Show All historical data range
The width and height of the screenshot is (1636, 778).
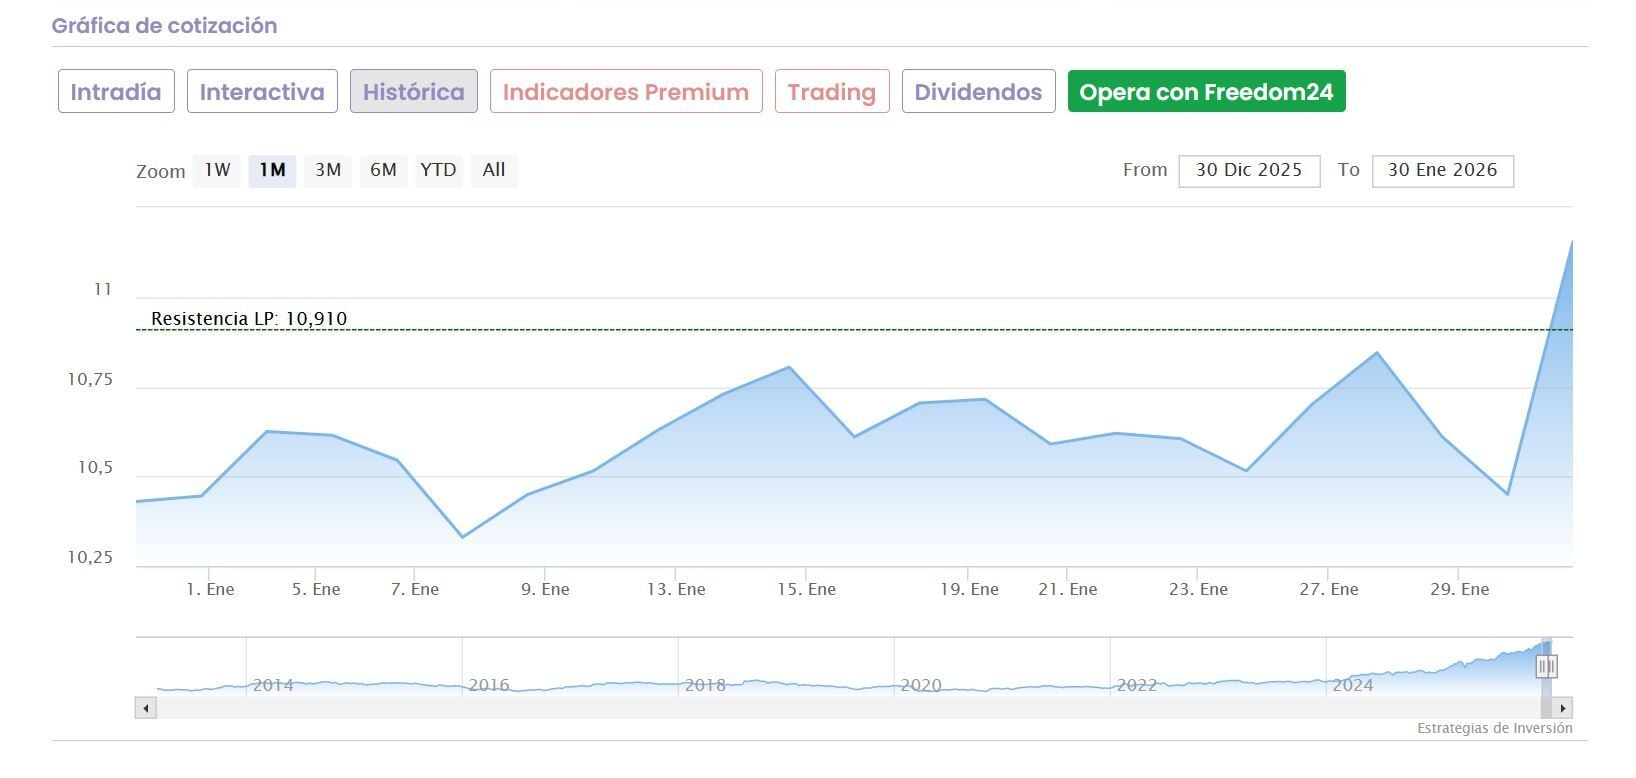[494, 170]
